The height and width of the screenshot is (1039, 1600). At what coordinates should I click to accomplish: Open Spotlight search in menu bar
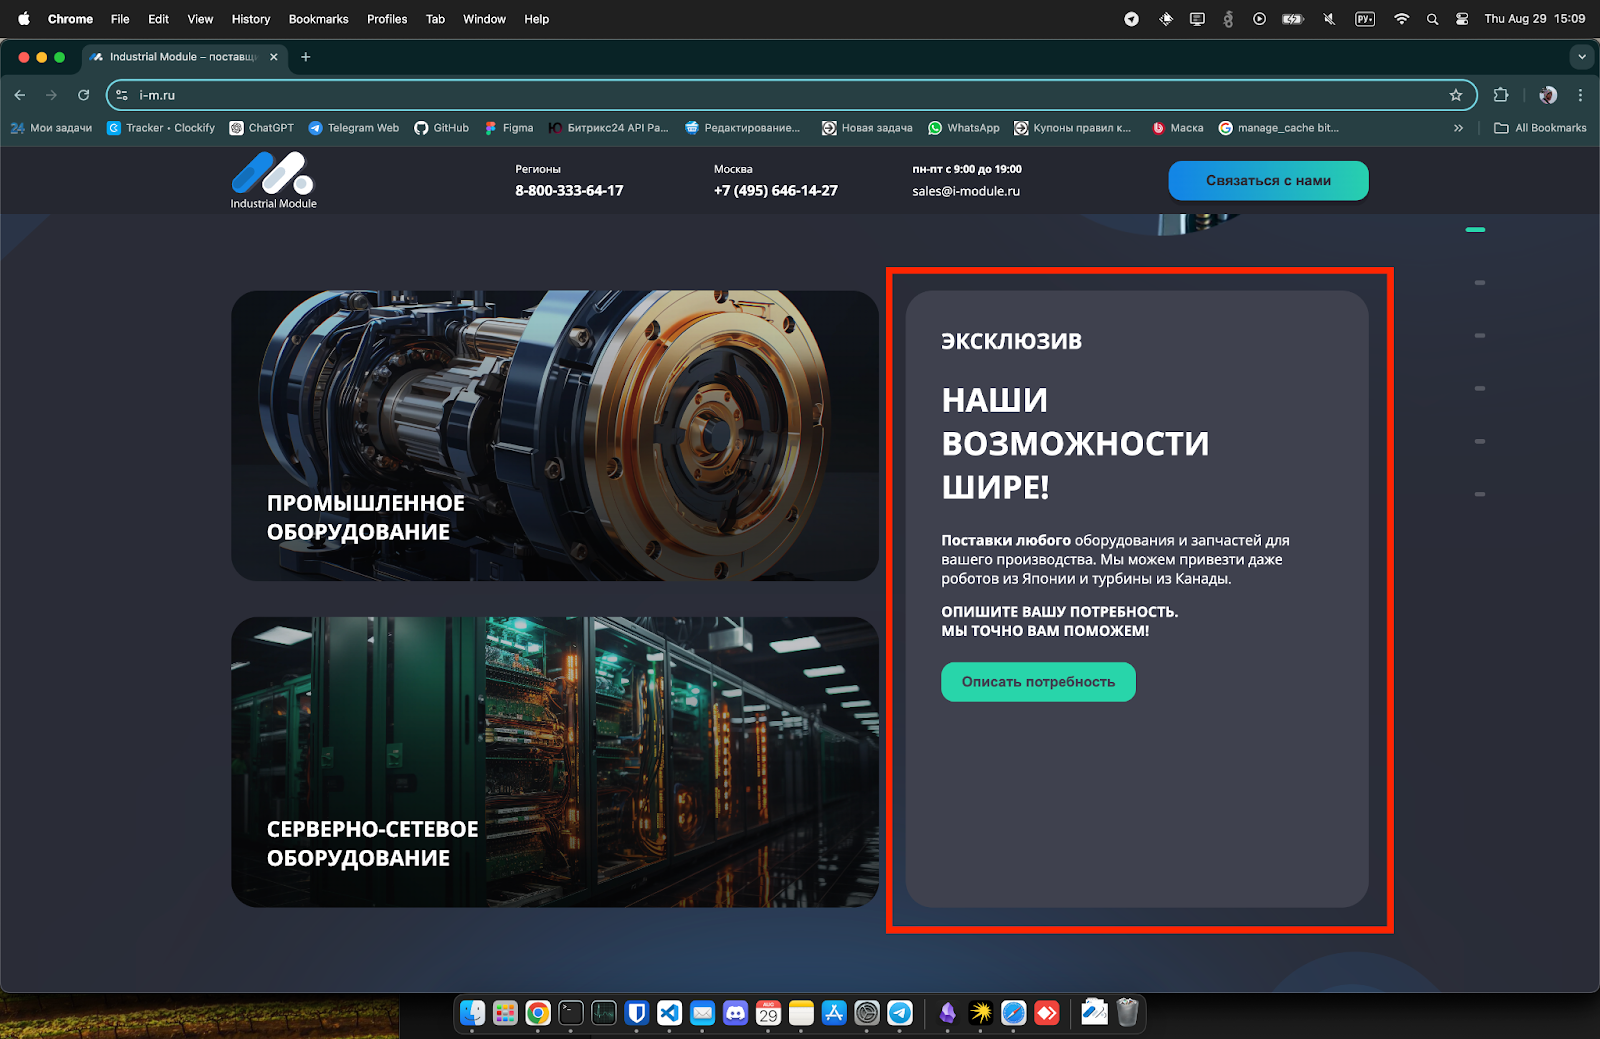1432,19
